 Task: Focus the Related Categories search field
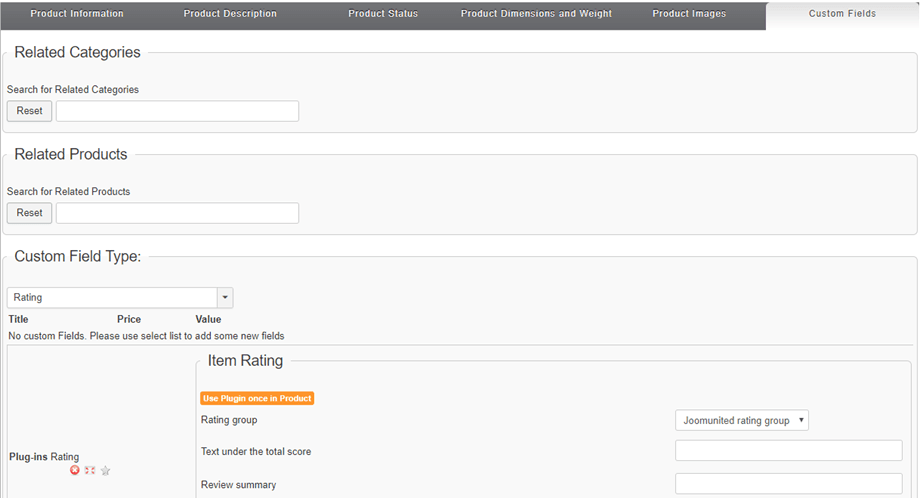(x=177, y=111)
